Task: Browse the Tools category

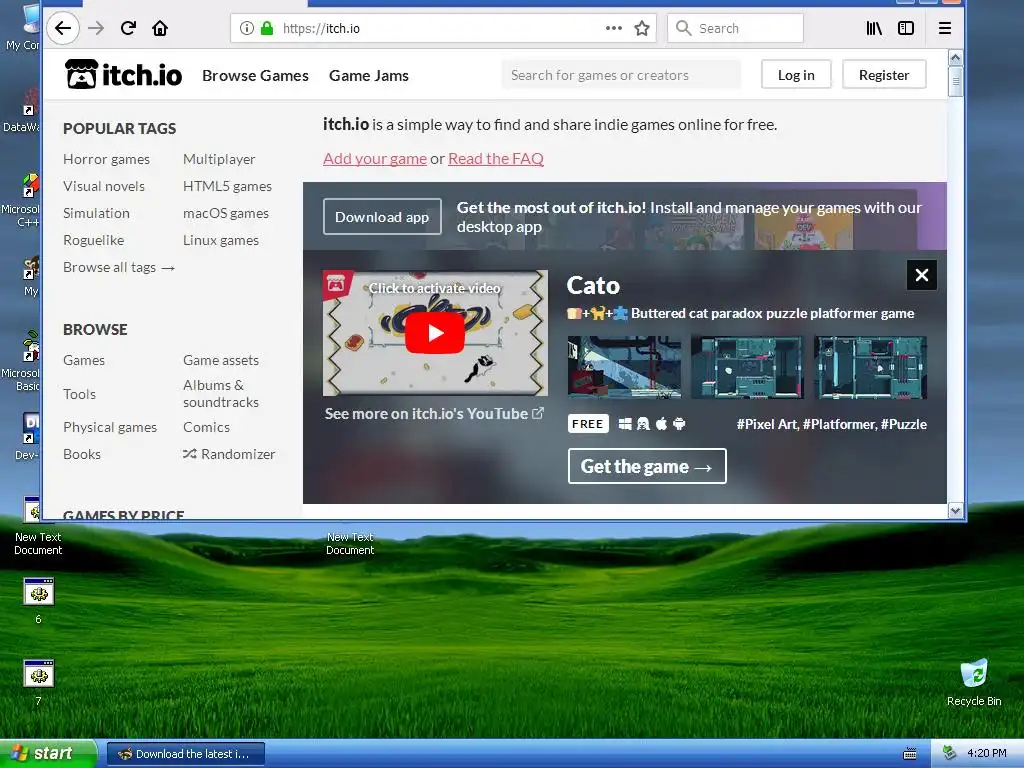Action: point(80,394)
